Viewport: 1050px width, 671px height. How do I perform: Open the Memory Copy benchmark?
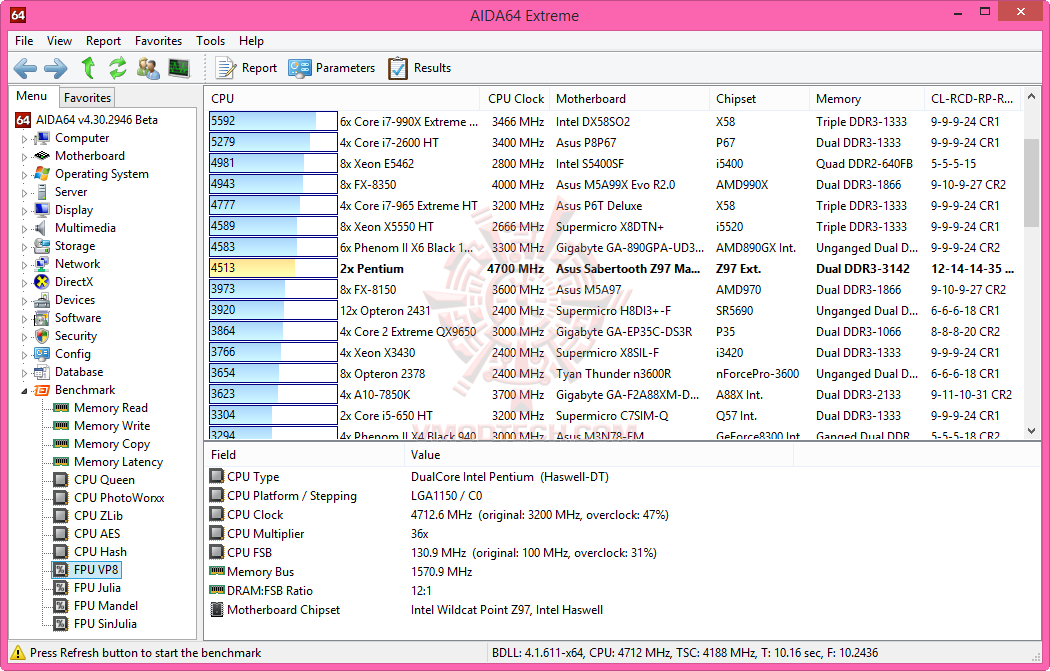coord(112,444)
